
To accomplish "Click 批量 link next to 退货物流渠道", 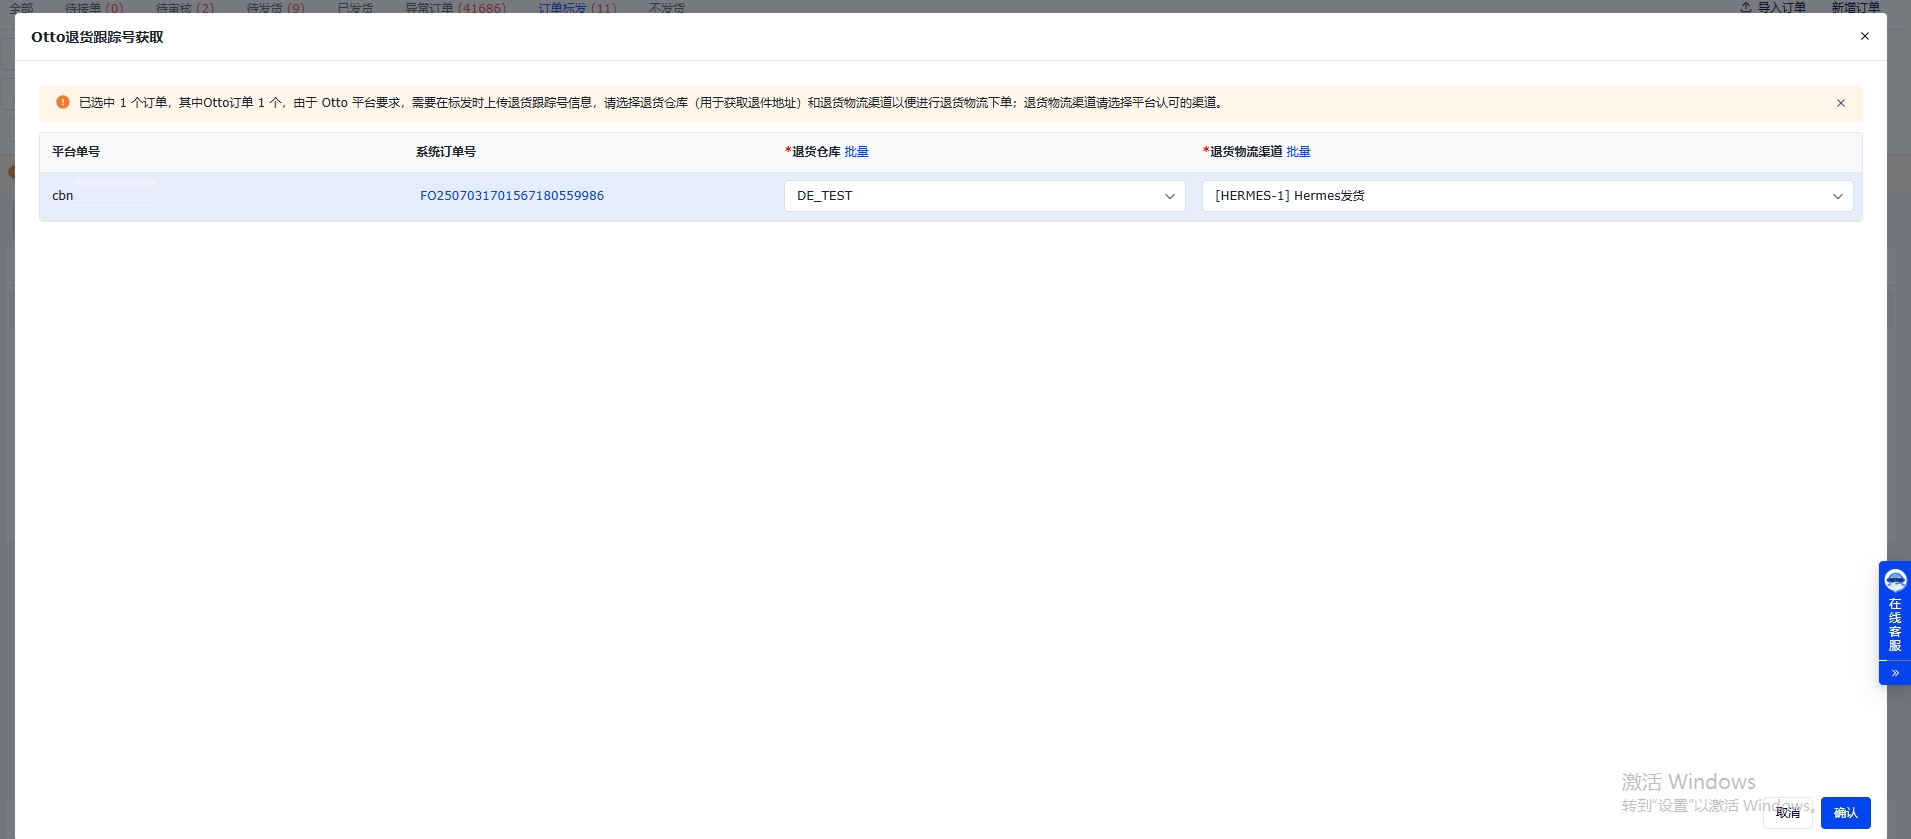I will pyautogui.click(x=1298, y=152).
